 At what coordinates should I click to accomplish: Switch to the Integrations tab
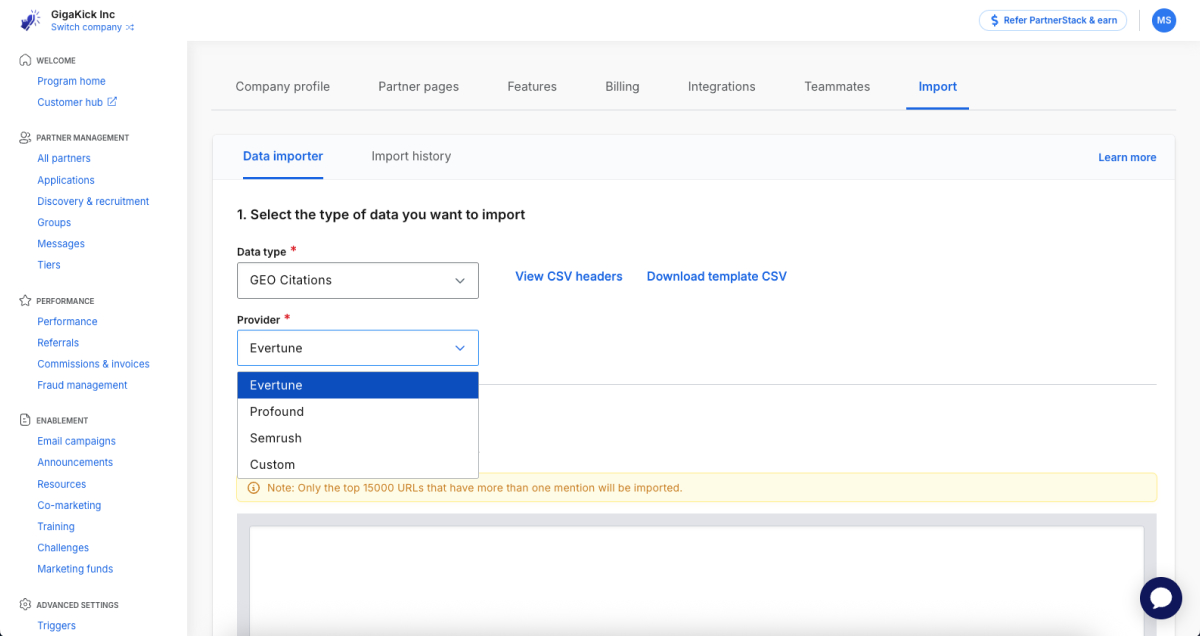pyautogui.click(x=721, y=86)
